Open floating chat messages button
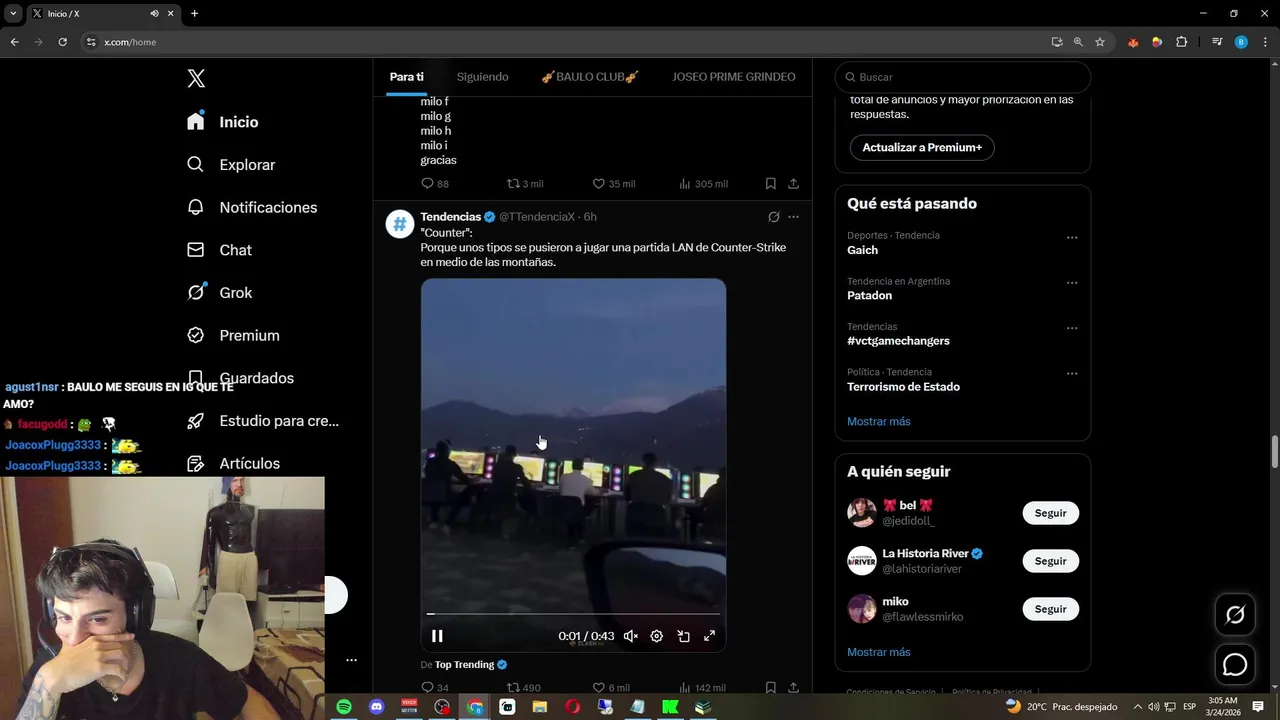 [1235, 664]
